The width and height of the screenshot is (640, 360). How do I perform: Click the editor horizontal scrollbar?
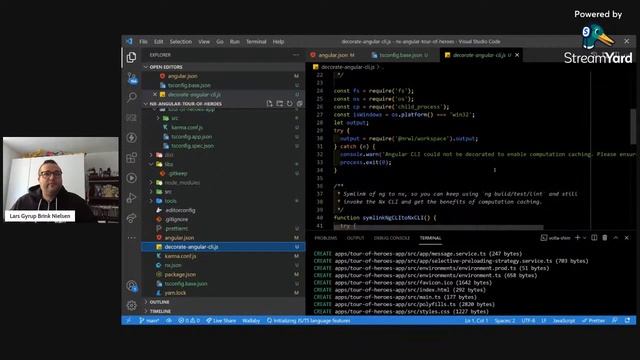[439, 228]
